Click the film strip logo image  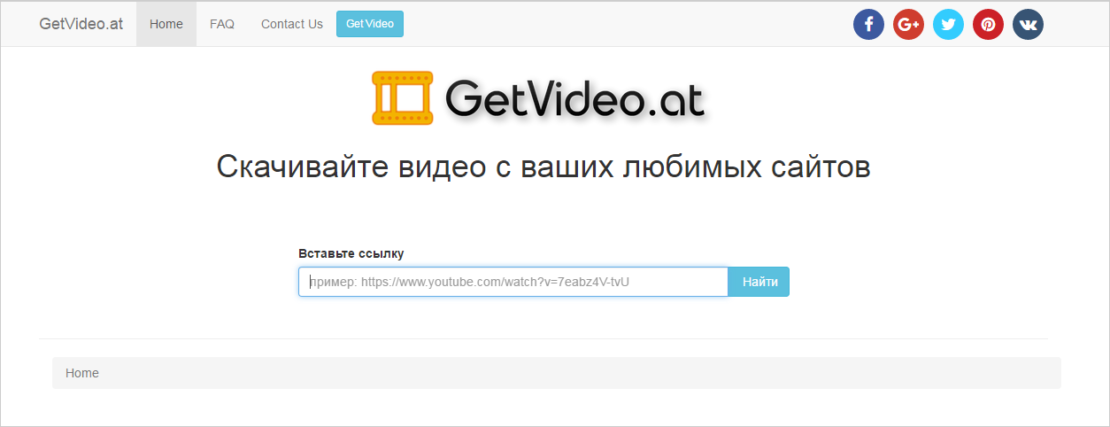pos(402,98)
